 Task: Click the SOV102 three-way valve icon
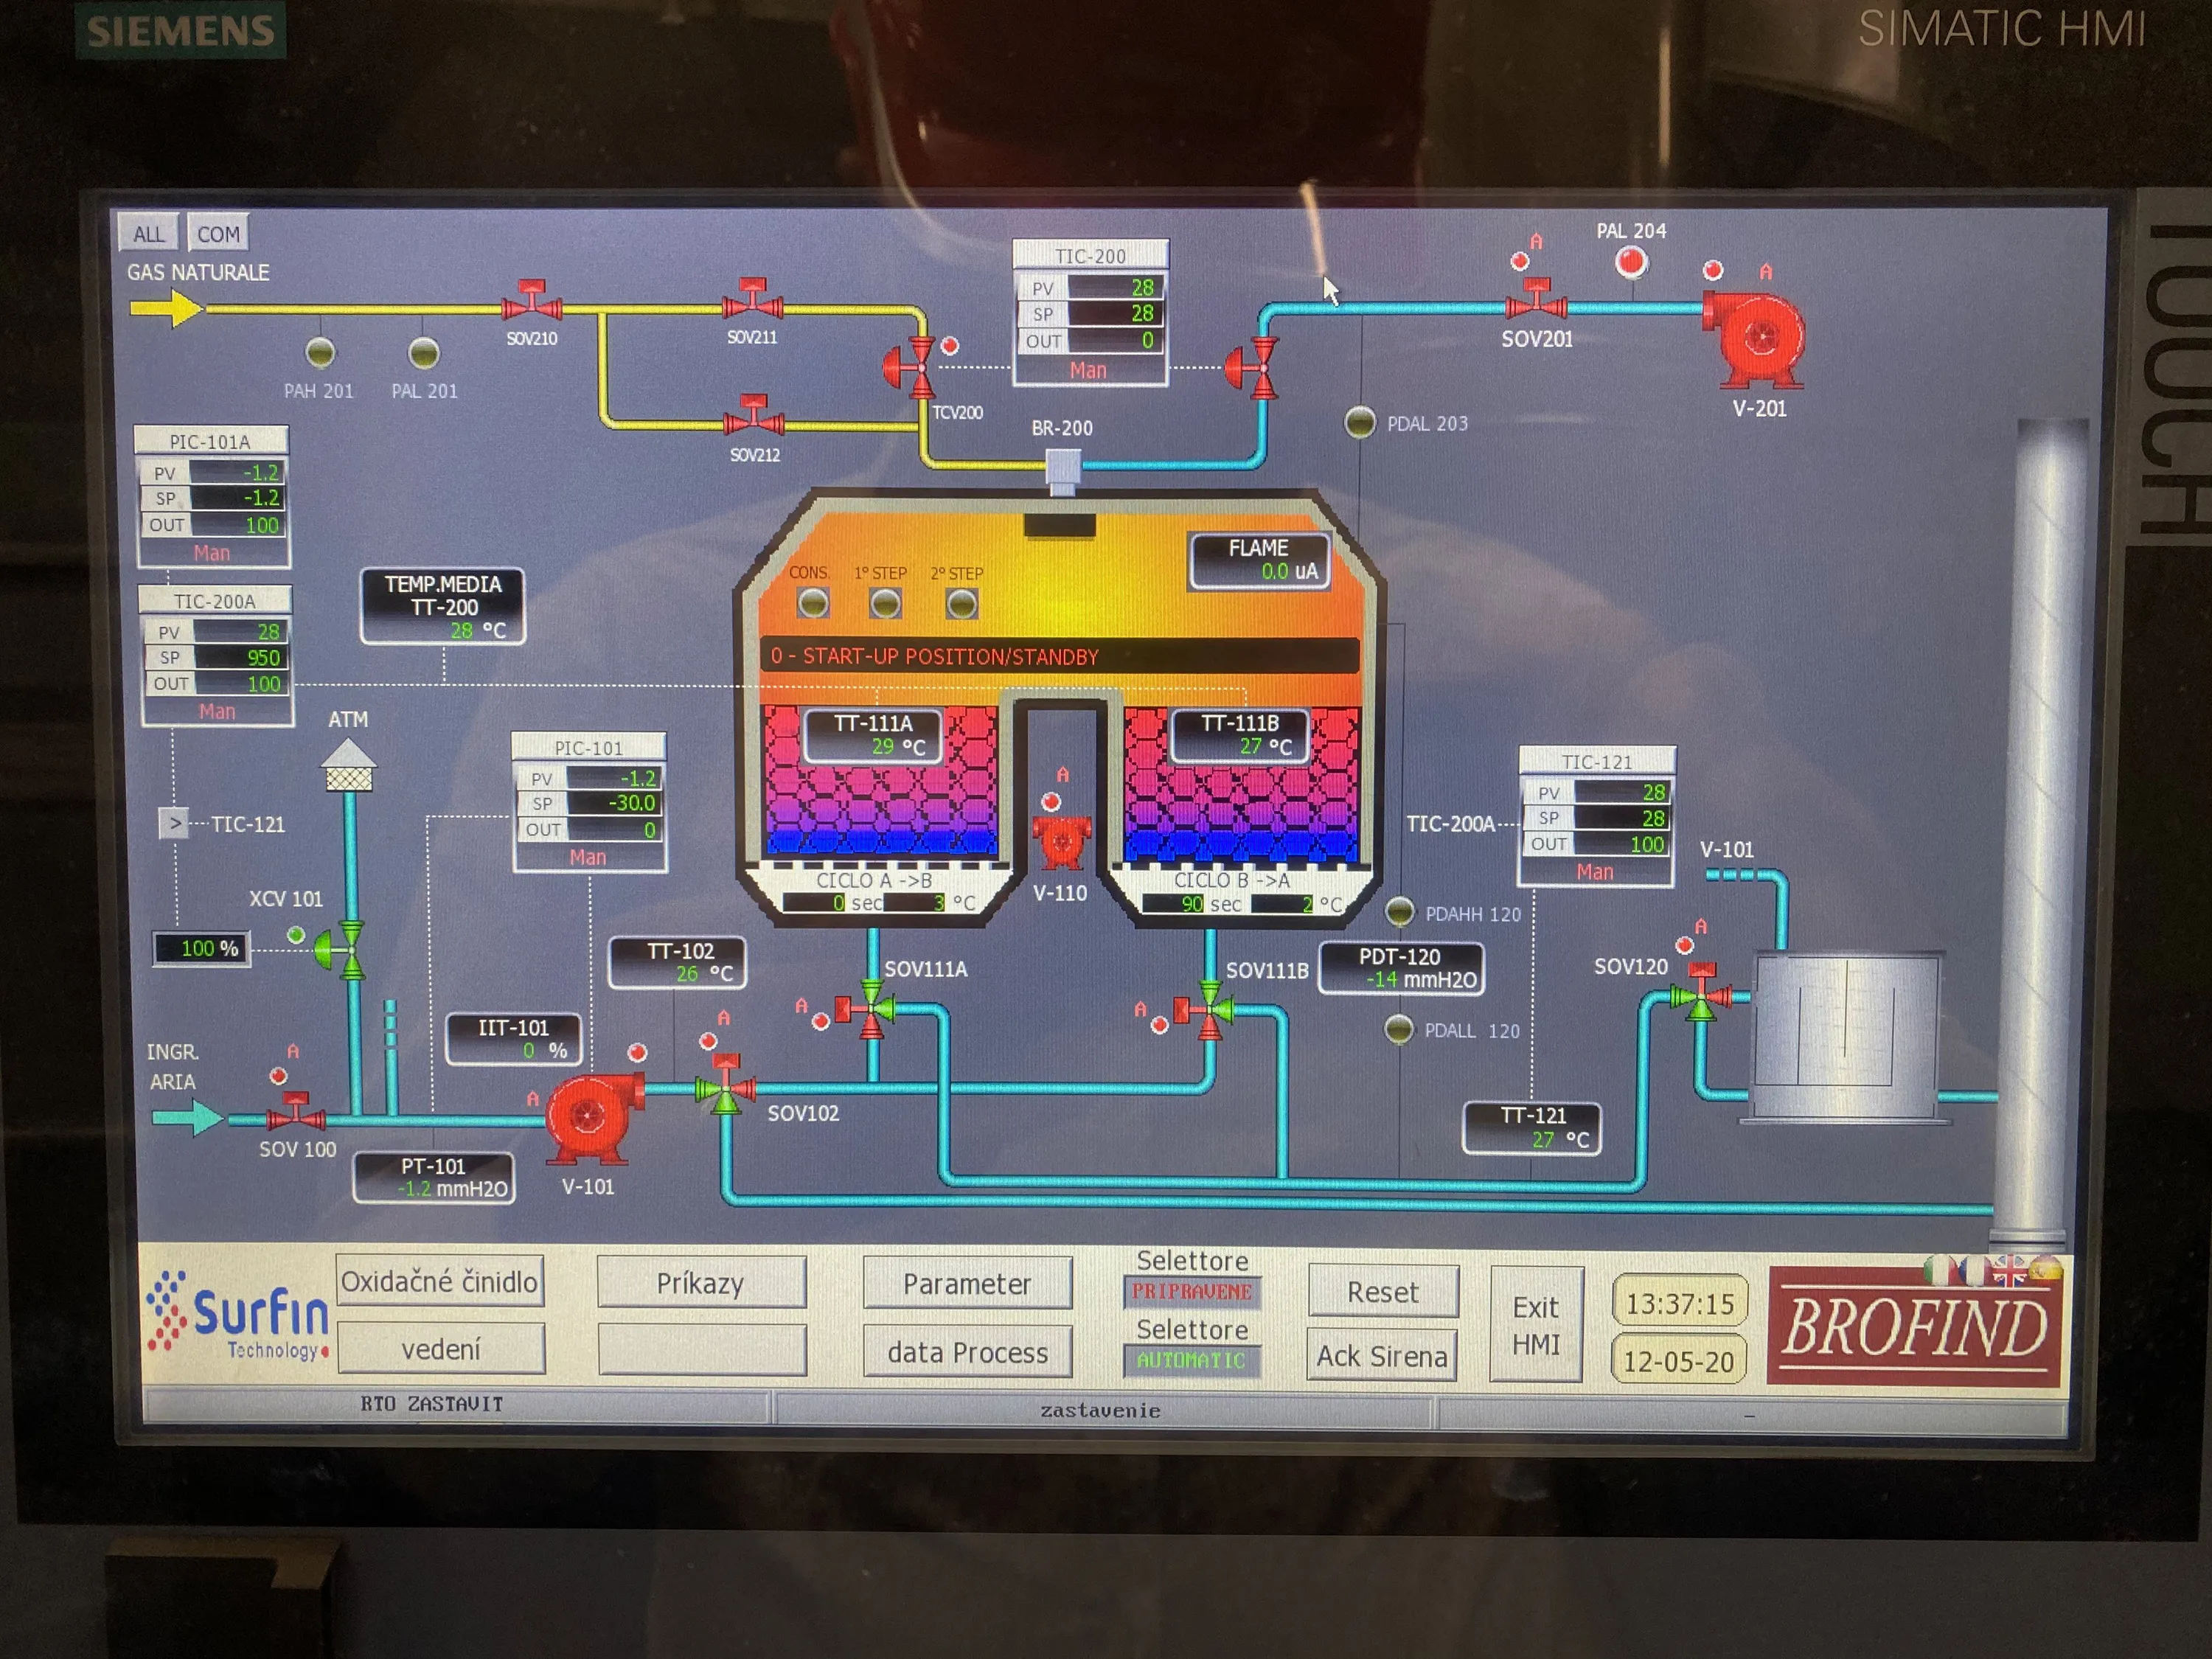[x=725, y=1084]
